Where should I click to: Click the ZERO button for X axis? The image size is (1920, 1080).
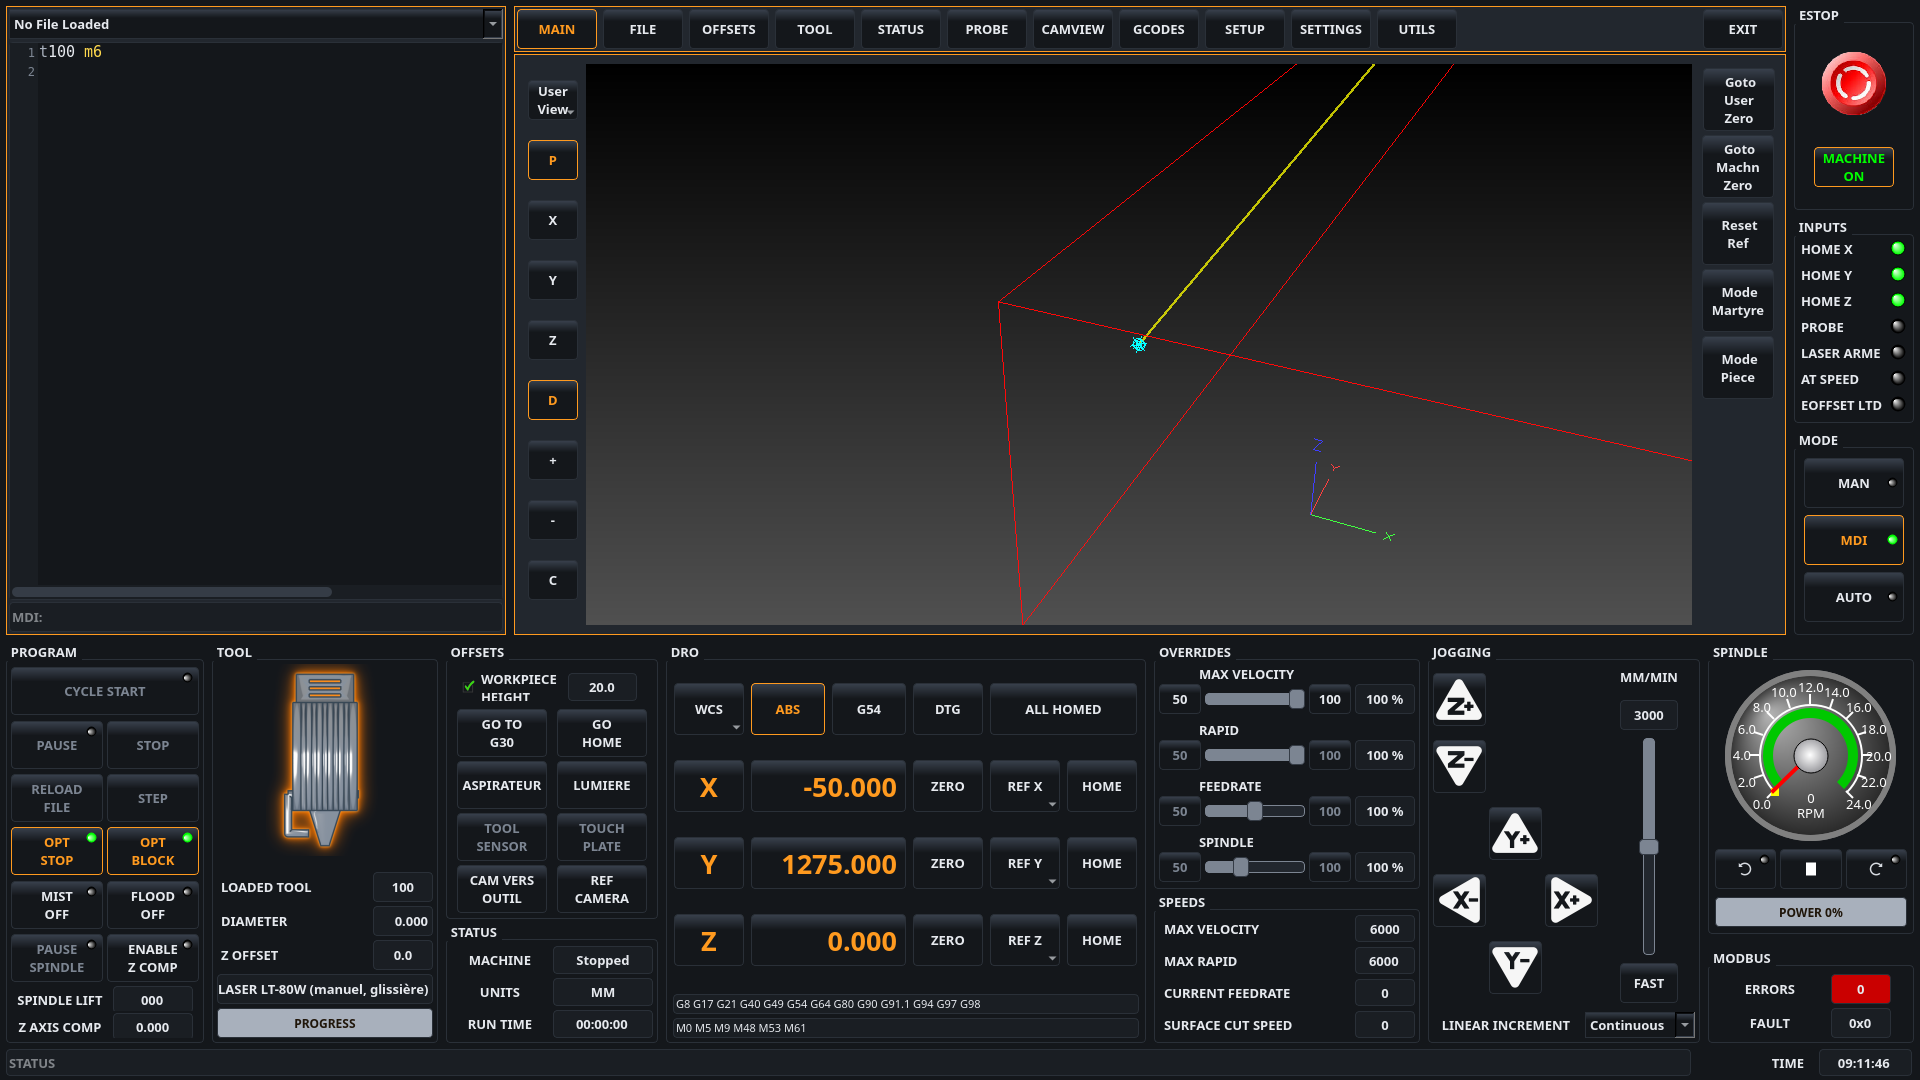(947, 787)
